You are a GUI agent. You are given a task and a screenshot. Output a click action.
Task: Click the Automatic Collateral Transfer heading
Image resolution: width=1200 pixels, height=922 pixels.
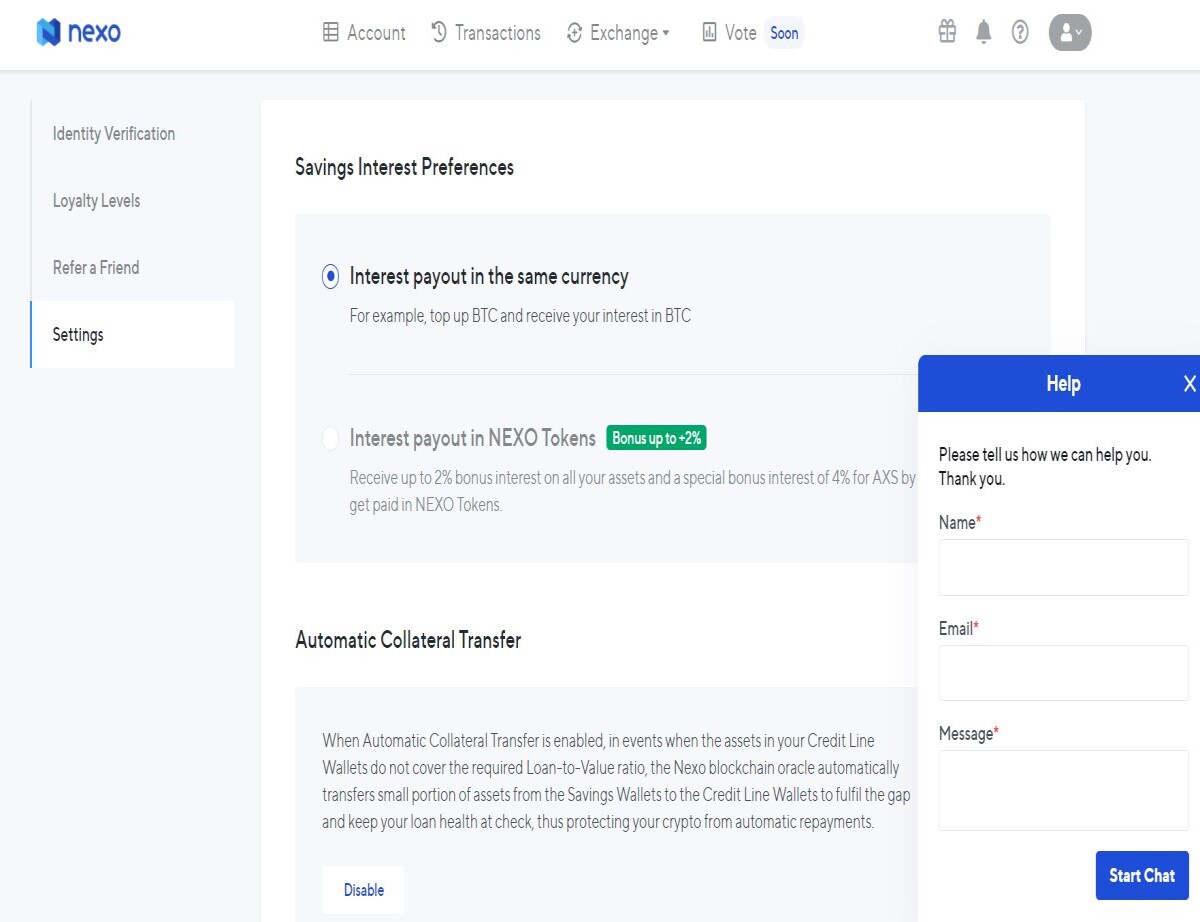point(408,640)
